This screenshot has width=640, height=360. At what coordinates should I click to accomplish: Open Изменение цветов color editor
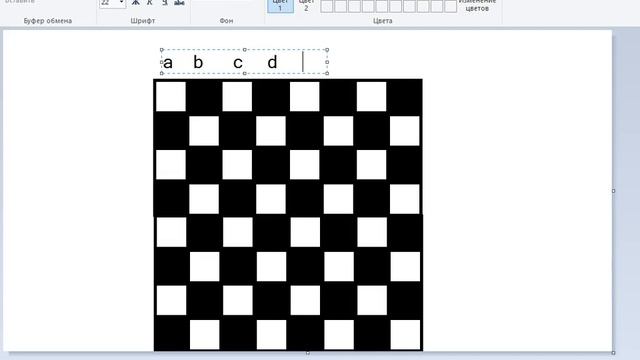pyautogui.click(x=477, y=6)
